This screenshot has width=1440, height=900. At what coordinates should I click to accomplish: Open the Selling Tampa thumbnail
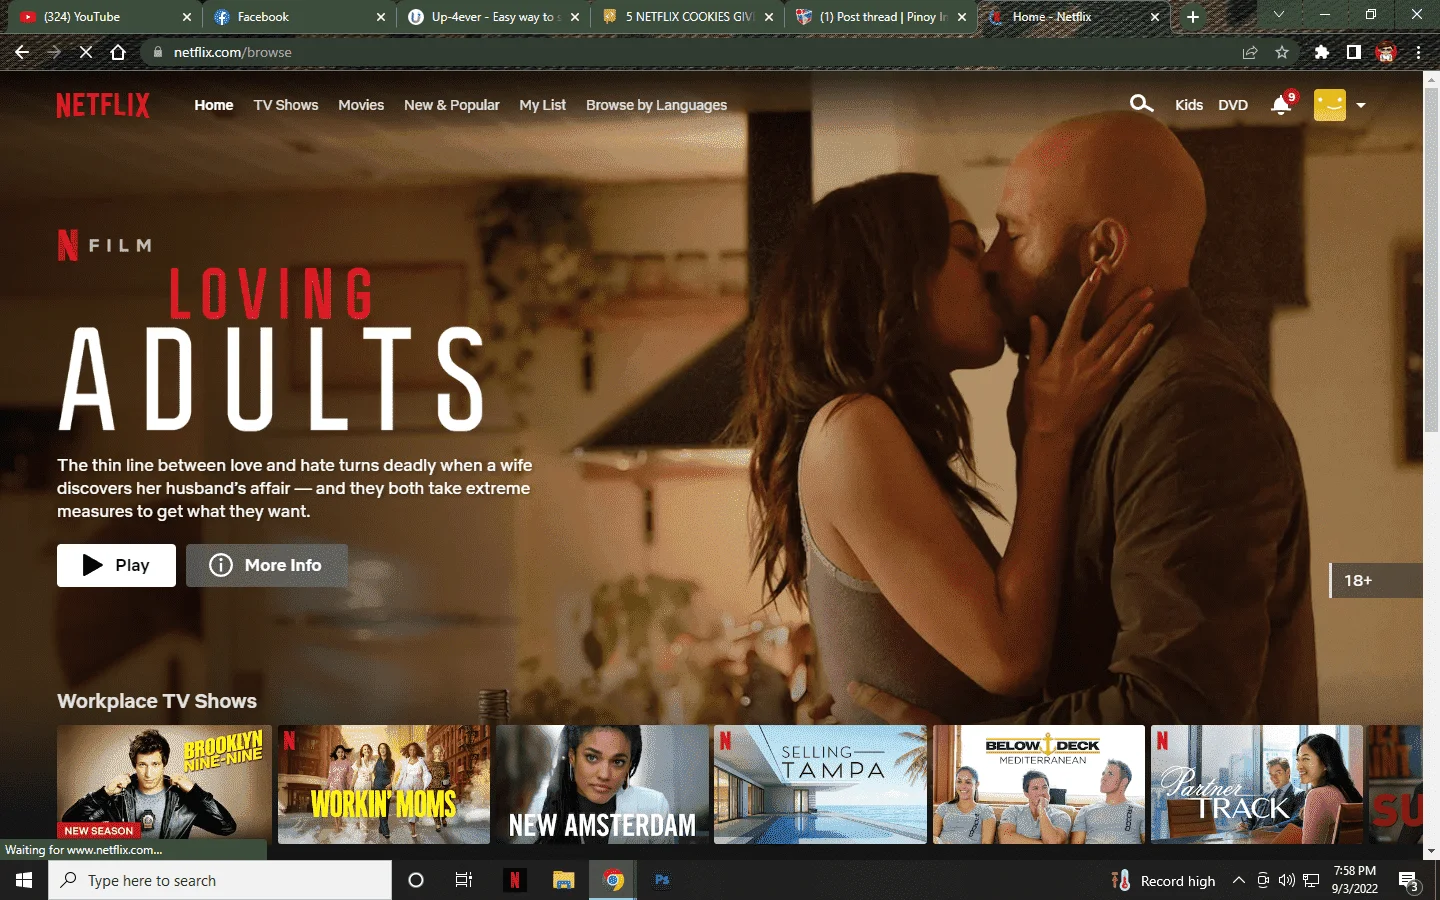pyautogui.click(x=820, y=784)
